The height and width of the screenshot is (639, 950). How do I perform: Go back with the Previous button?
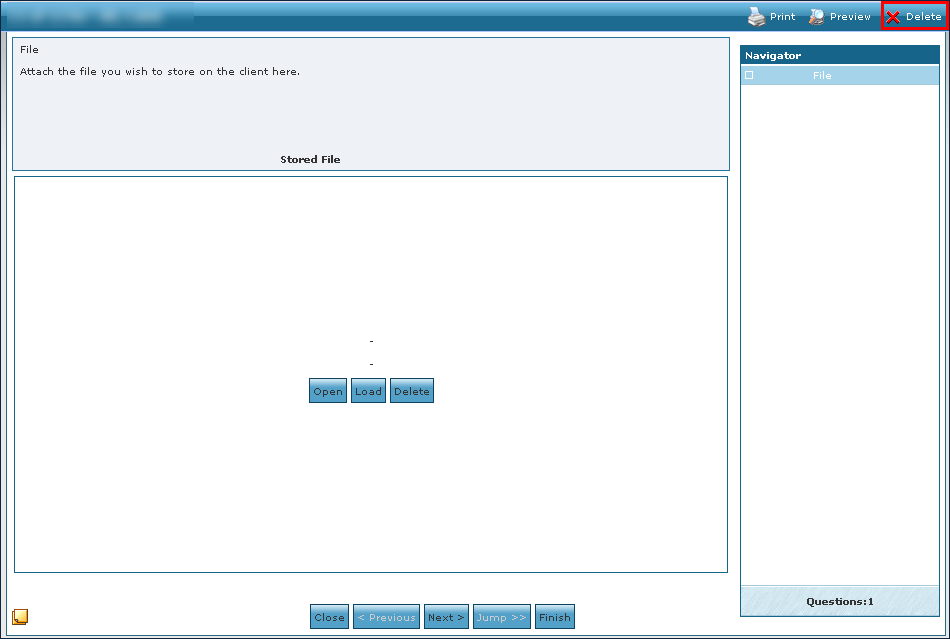[x=386, y=617]
